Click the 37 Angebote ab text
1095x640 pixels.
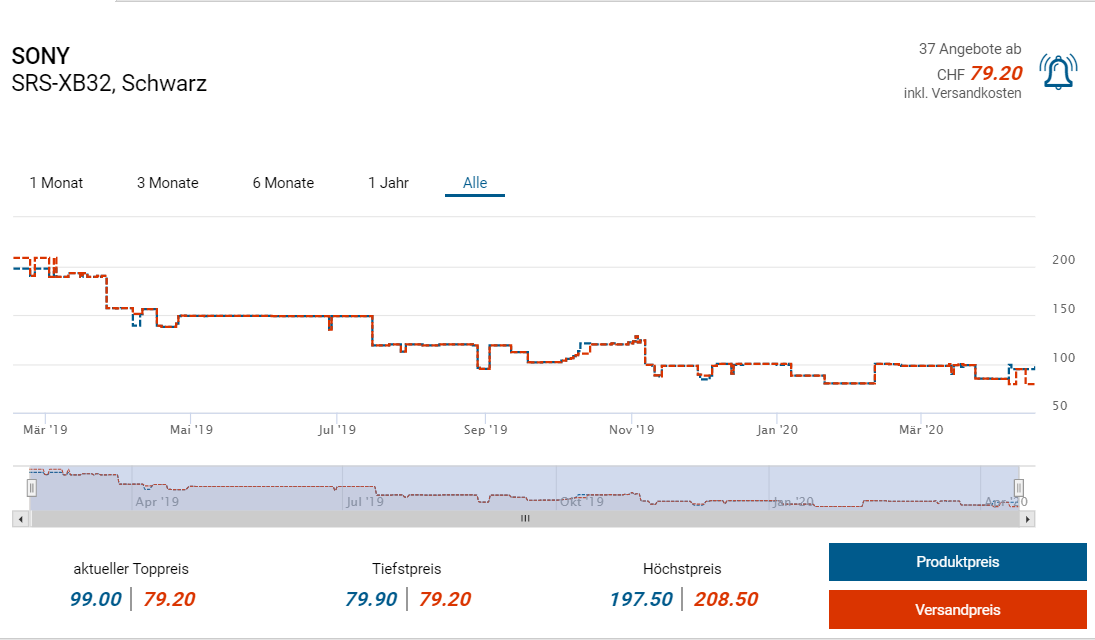(970, 49)
